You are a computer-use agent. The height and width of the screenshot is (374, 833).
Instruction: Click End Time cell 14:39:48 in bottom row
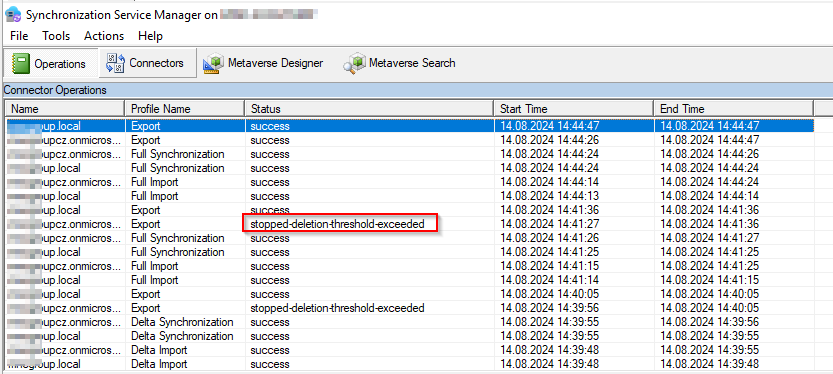[x=710, y=364]
